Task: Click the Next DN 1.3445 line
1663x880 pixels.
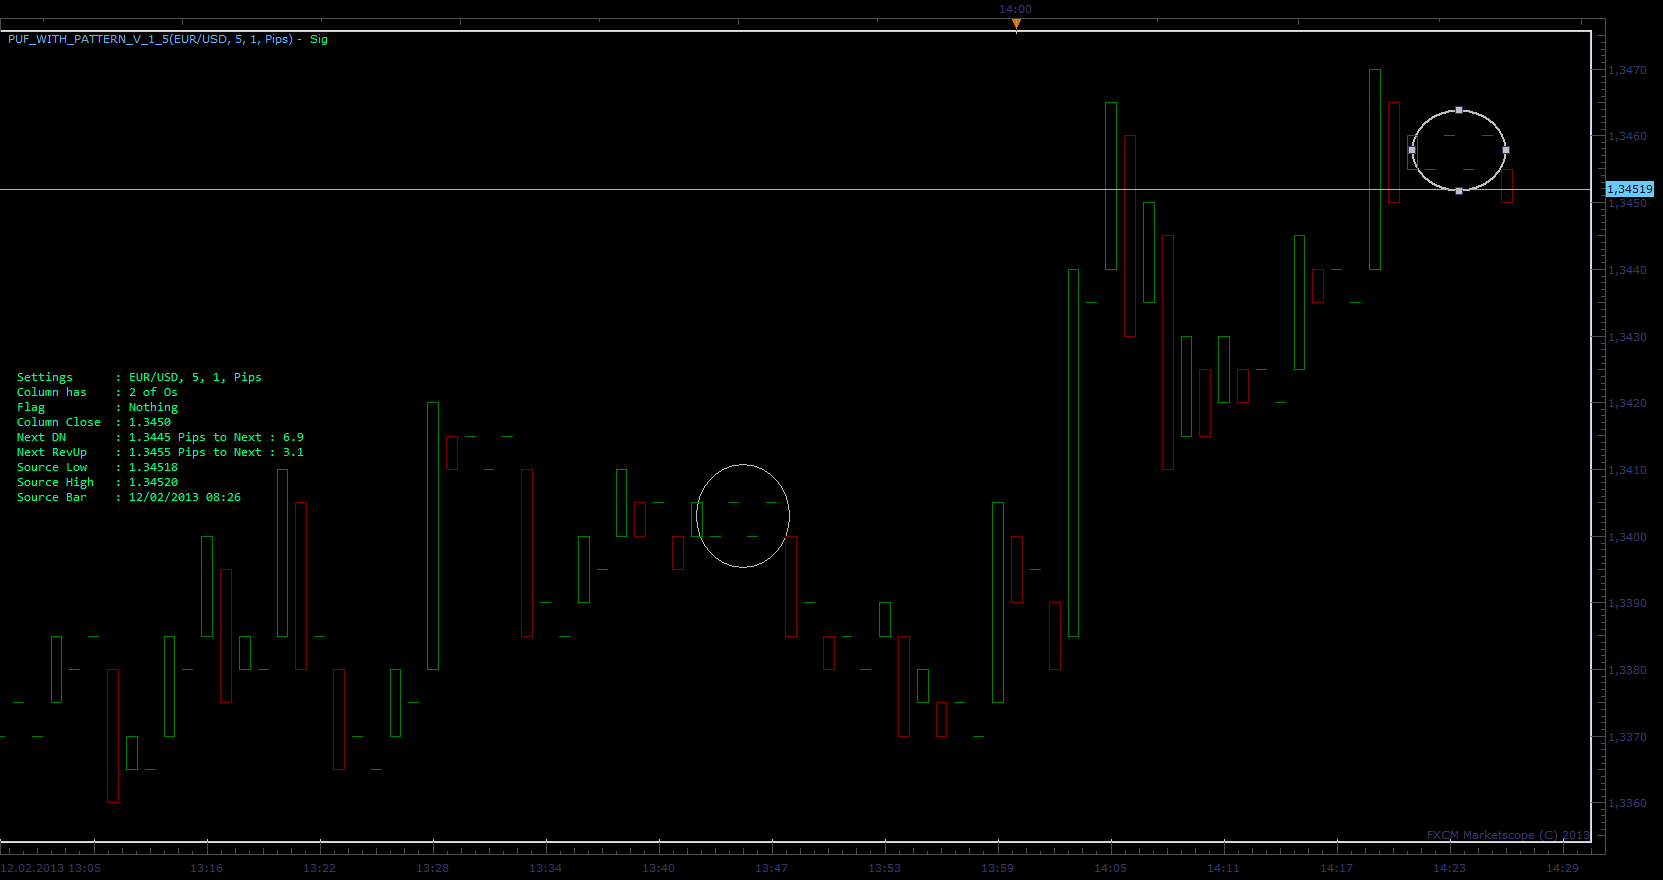Action: tap(160, 437)
